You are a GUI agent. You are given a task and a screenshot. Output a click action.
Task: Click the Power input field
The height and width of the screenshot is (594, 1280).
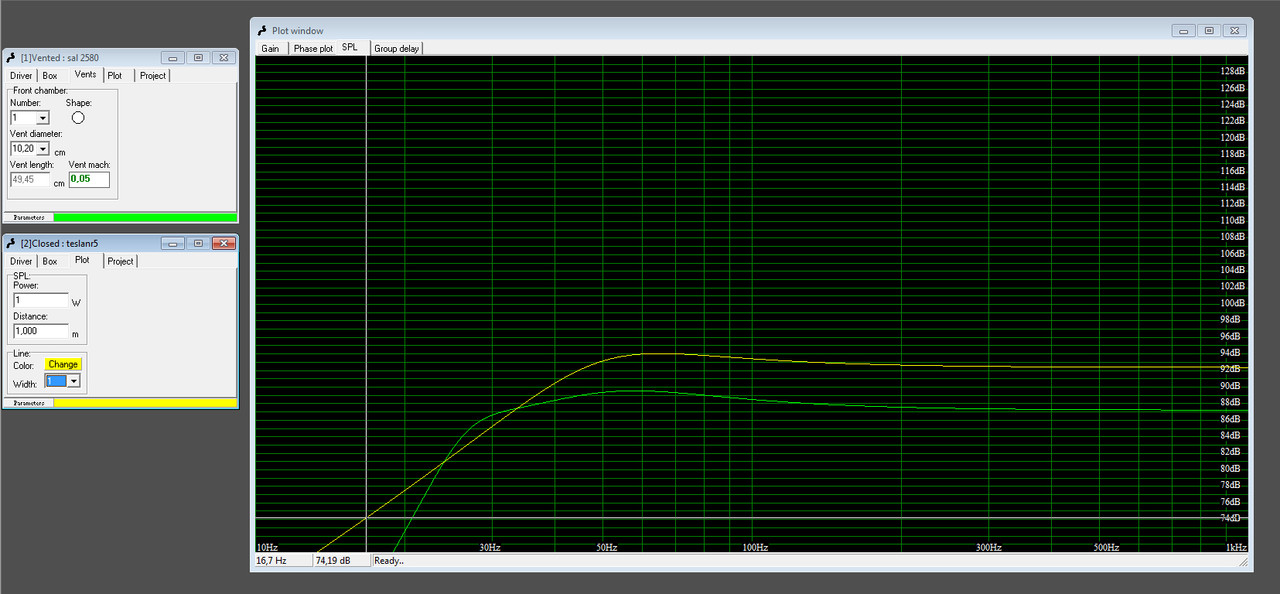40,300
